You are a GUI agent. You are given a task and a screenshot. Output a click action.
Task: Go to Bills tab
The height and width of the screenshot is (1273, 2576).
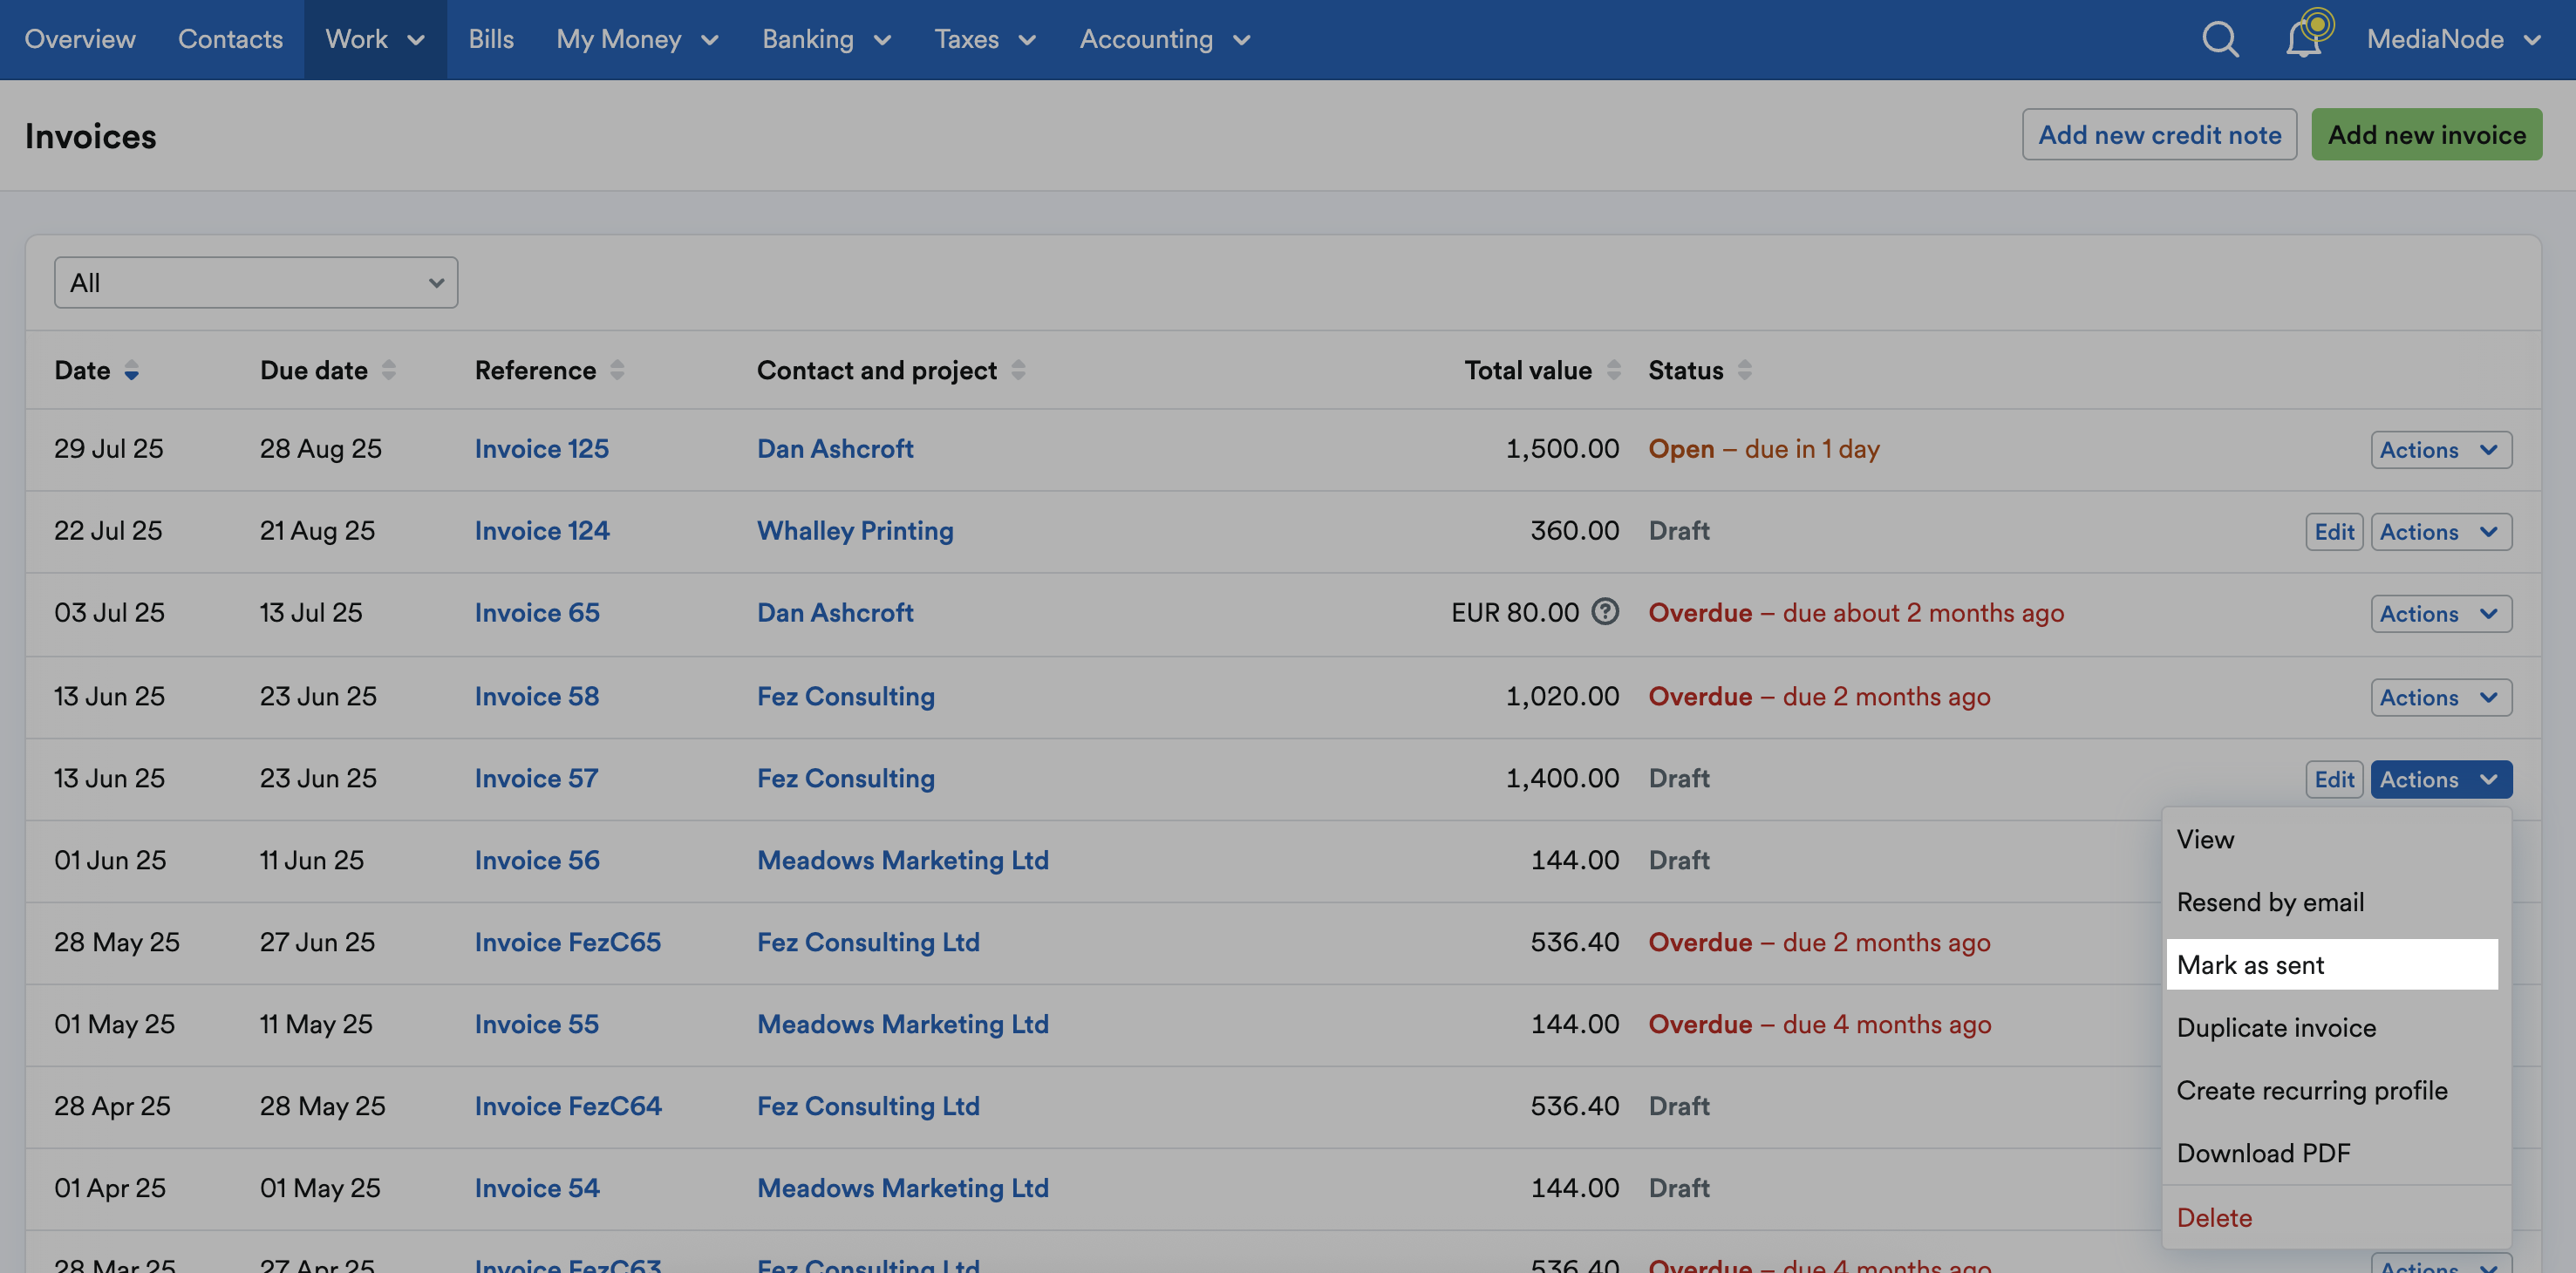coord(491,40)
